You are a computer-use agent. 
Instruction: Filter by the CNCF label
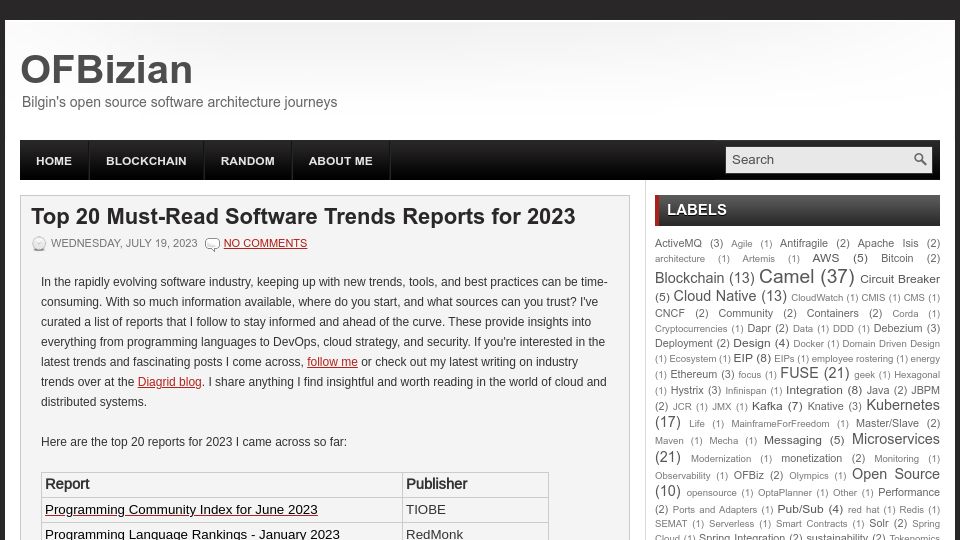point(670,313)
